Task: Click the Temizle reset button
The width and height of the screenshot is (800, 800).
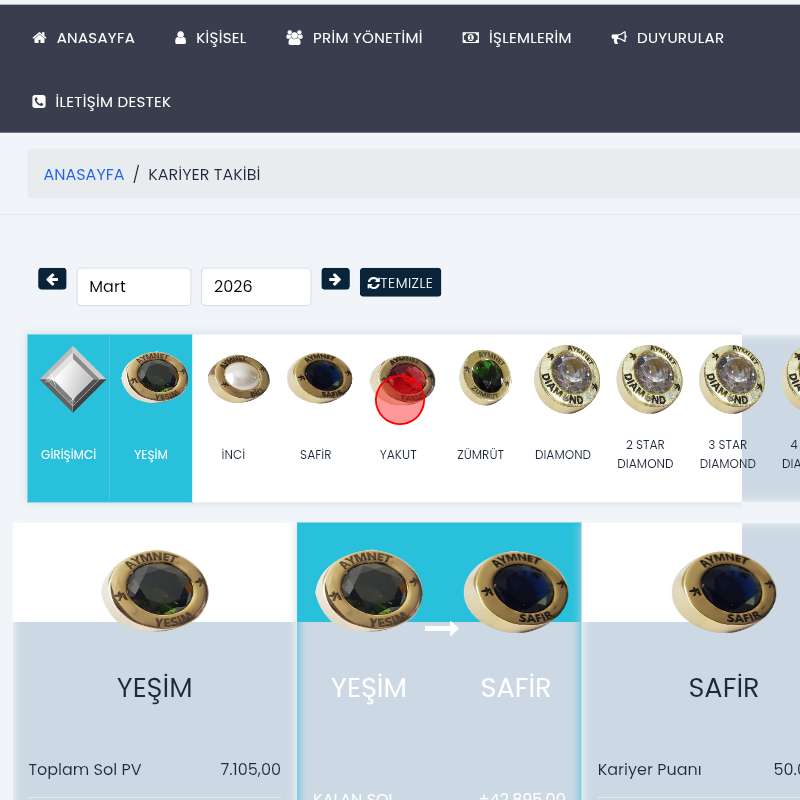Action: (x=401, y=282)
